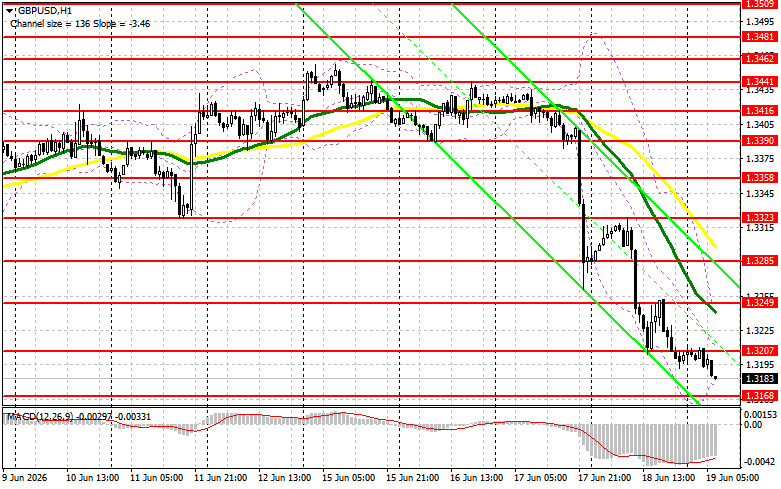The image size is (781, 489).
Task: Select the 1.3249 red price level label
Action: pyautogui.click(x=760, y=303)
